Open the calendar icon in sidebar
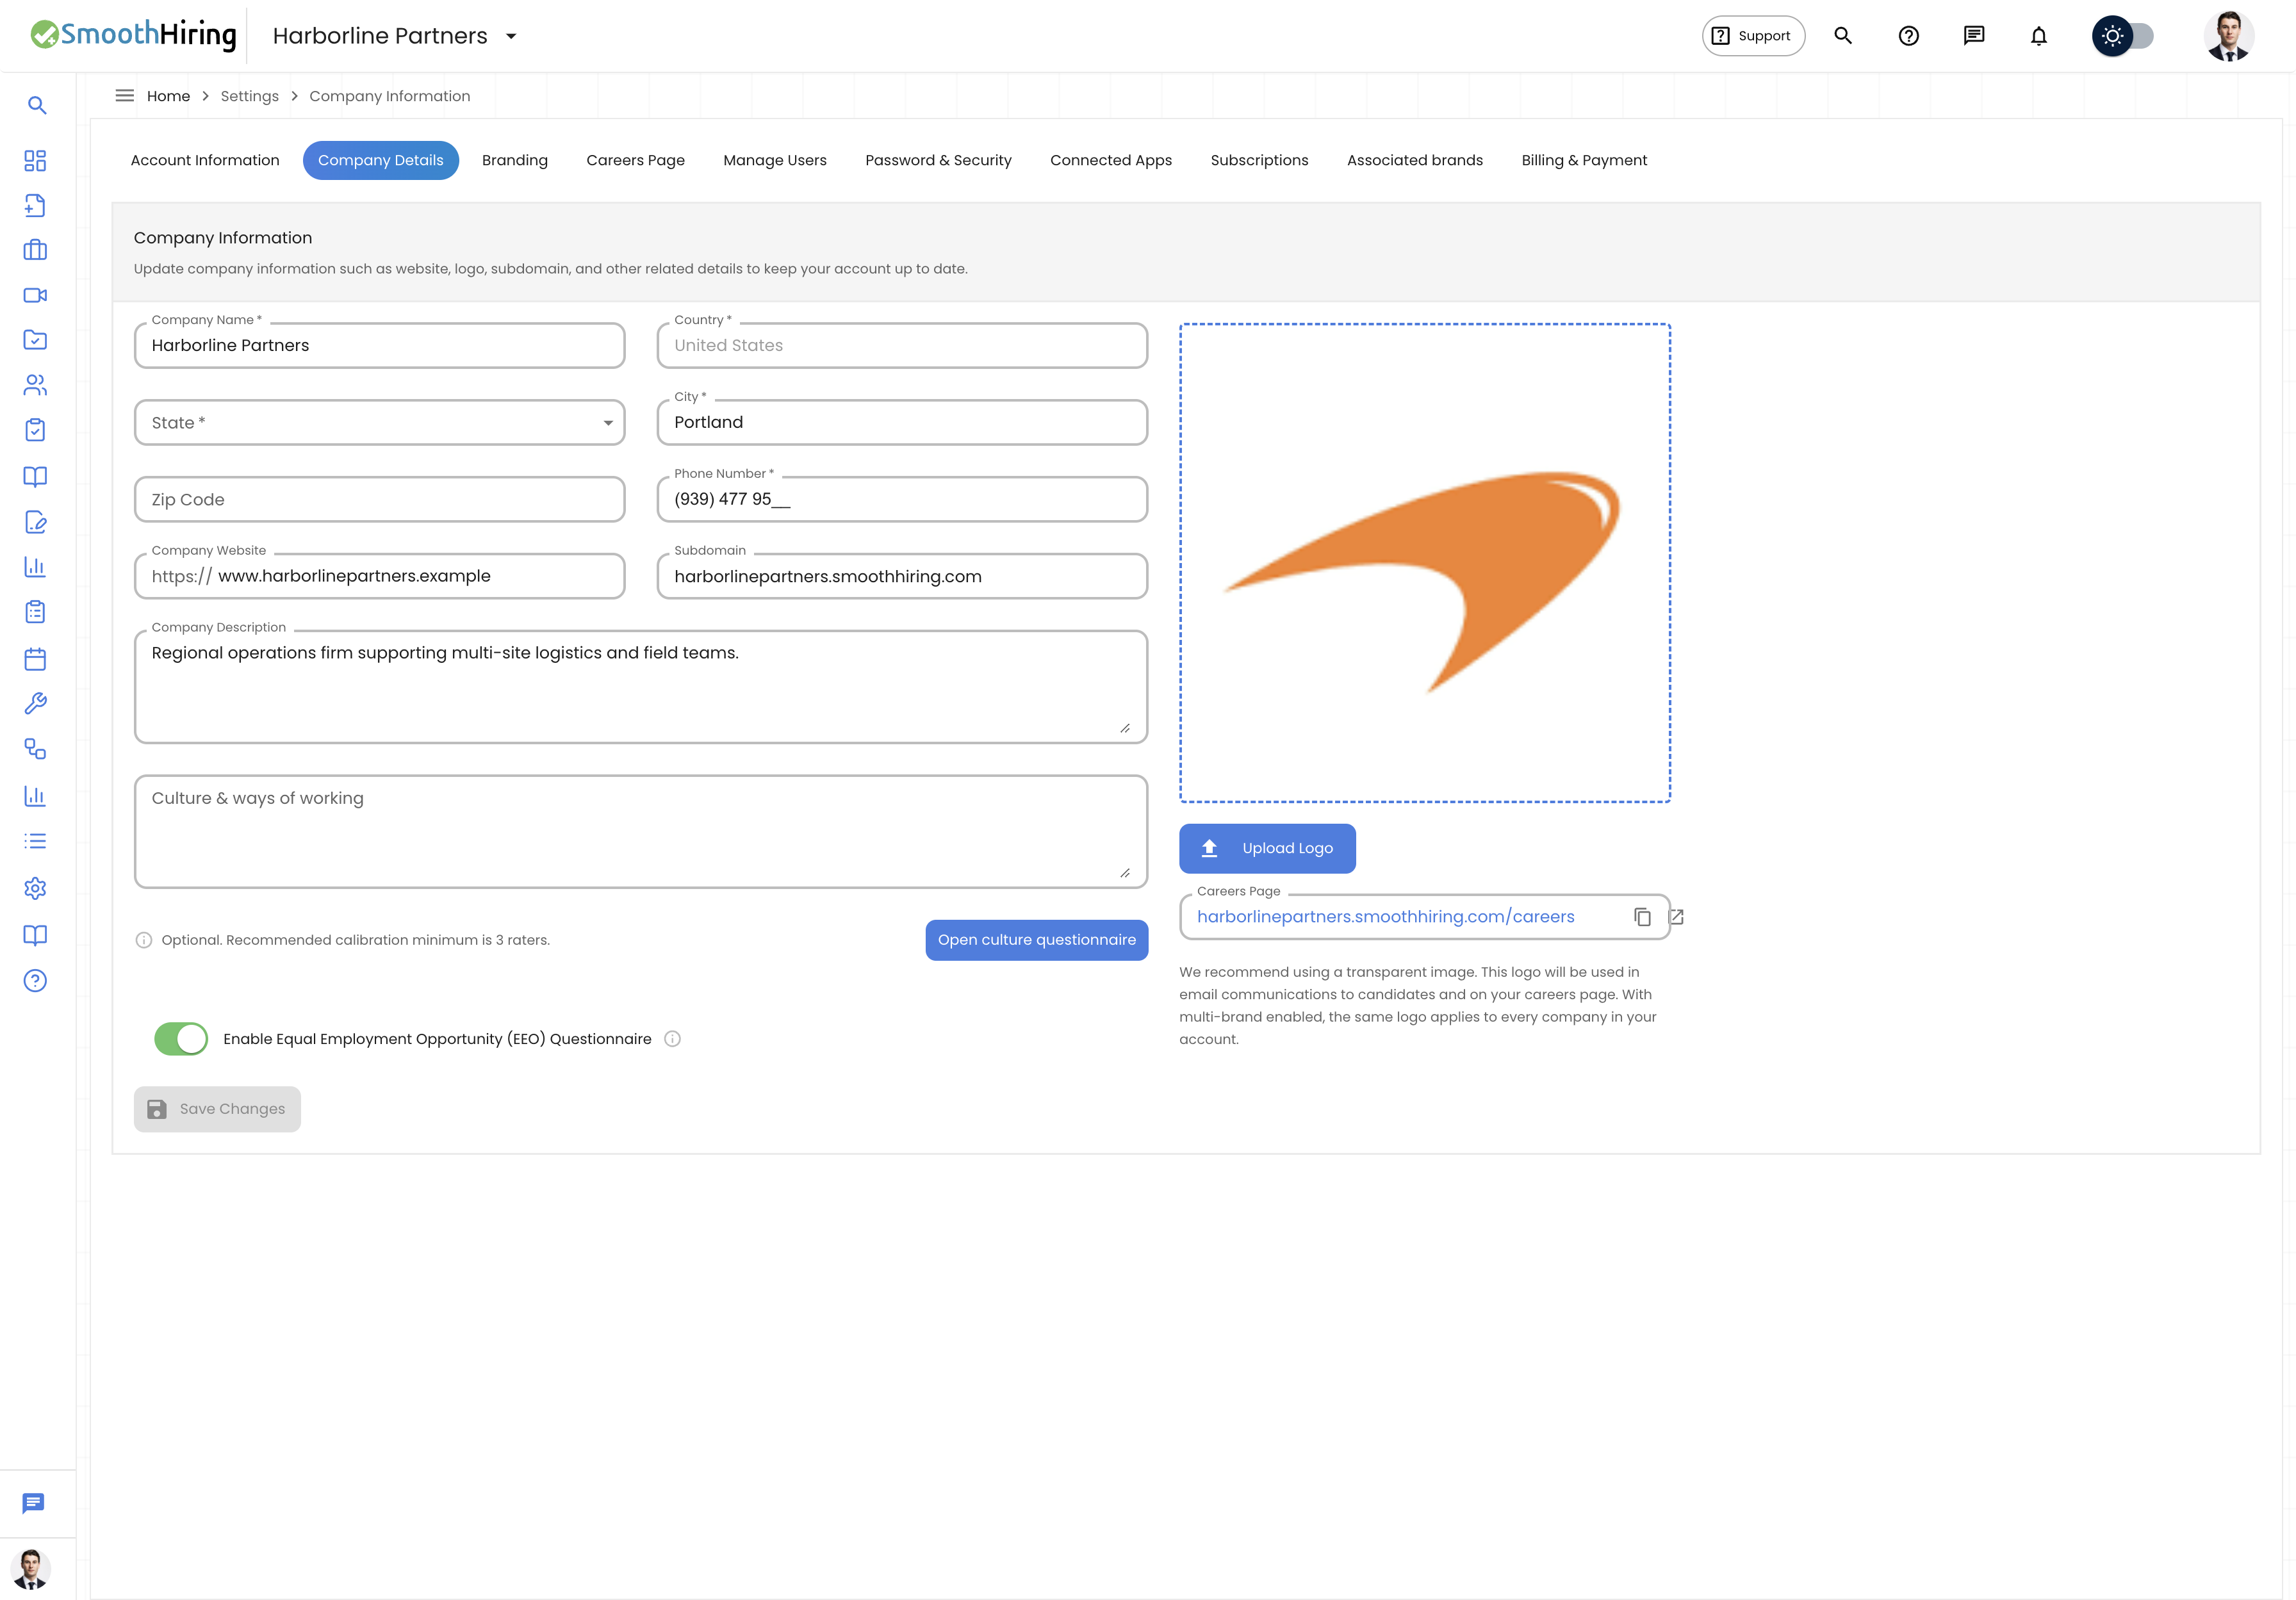This screenshot has width=2296, height=1600. click(35, 658)
